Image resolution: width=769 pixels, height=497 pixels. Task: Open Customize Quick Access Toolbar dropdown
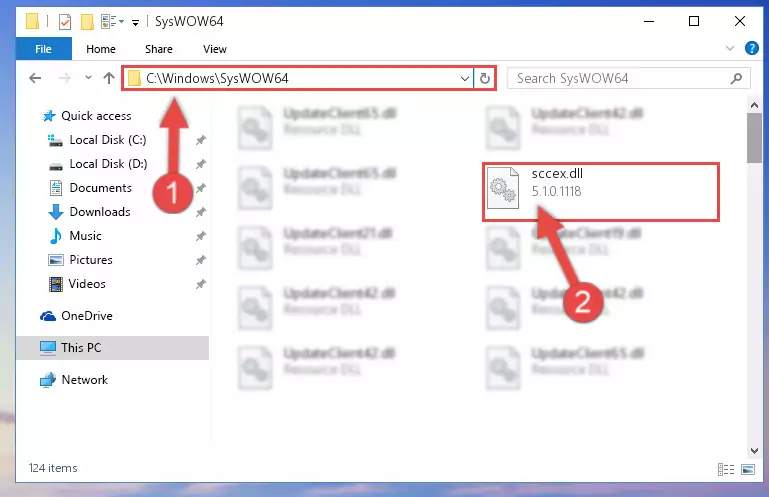point(135,23)
